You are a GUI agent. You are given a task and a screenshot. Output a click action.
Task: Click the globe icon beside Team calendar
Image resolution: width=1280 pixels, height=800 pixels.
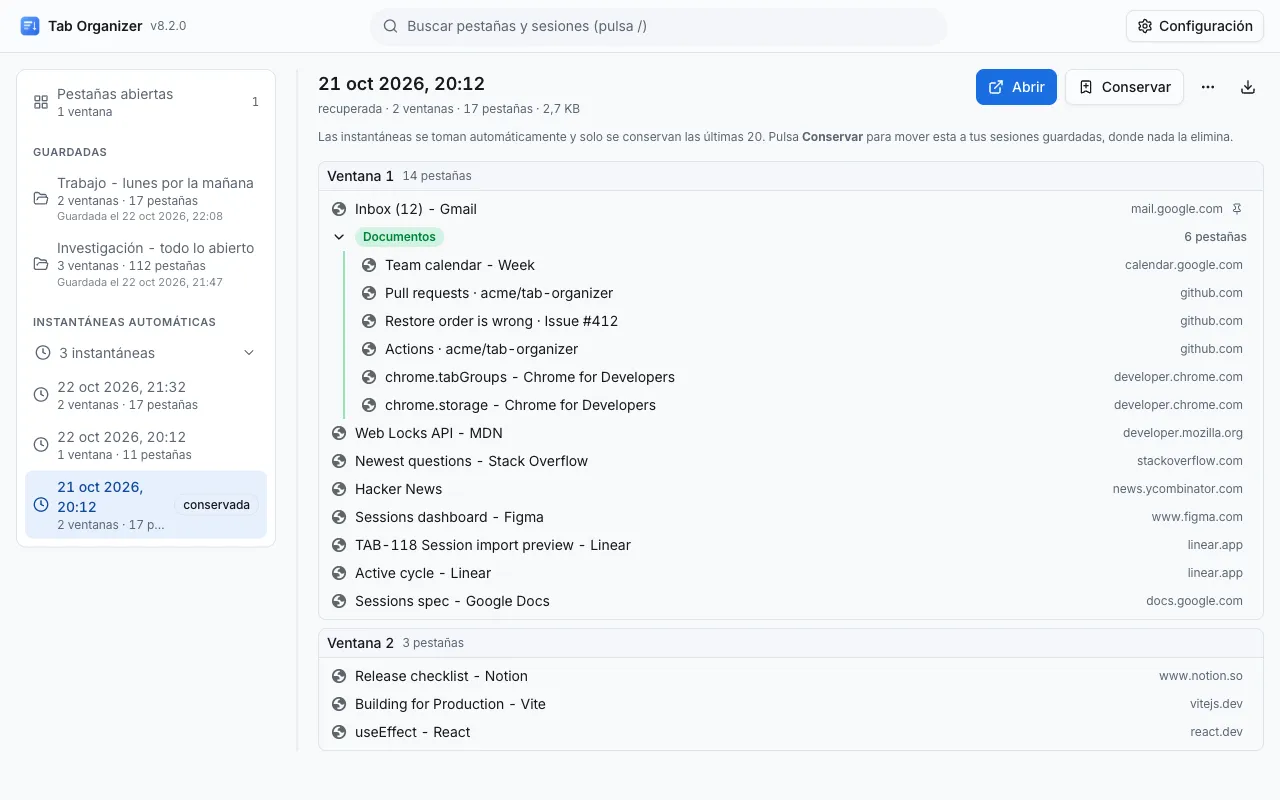(x=369, y=265)
